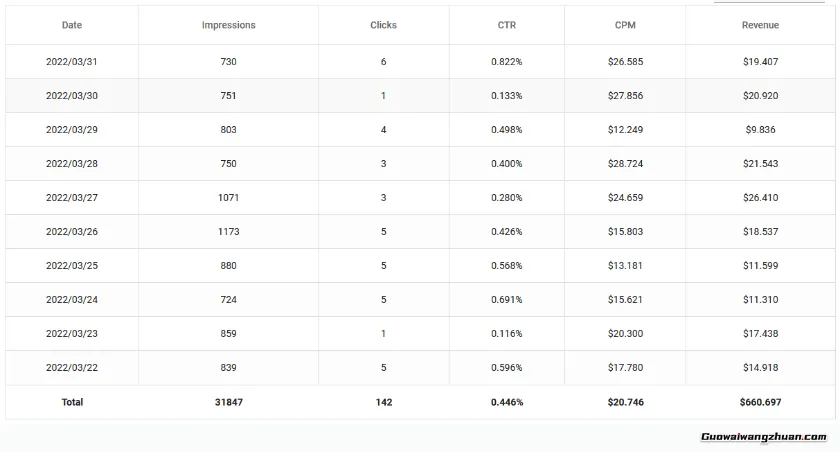Viewport: 840px width, 452px height.
Task: Click the CTR column header
Action: point(506,25)
